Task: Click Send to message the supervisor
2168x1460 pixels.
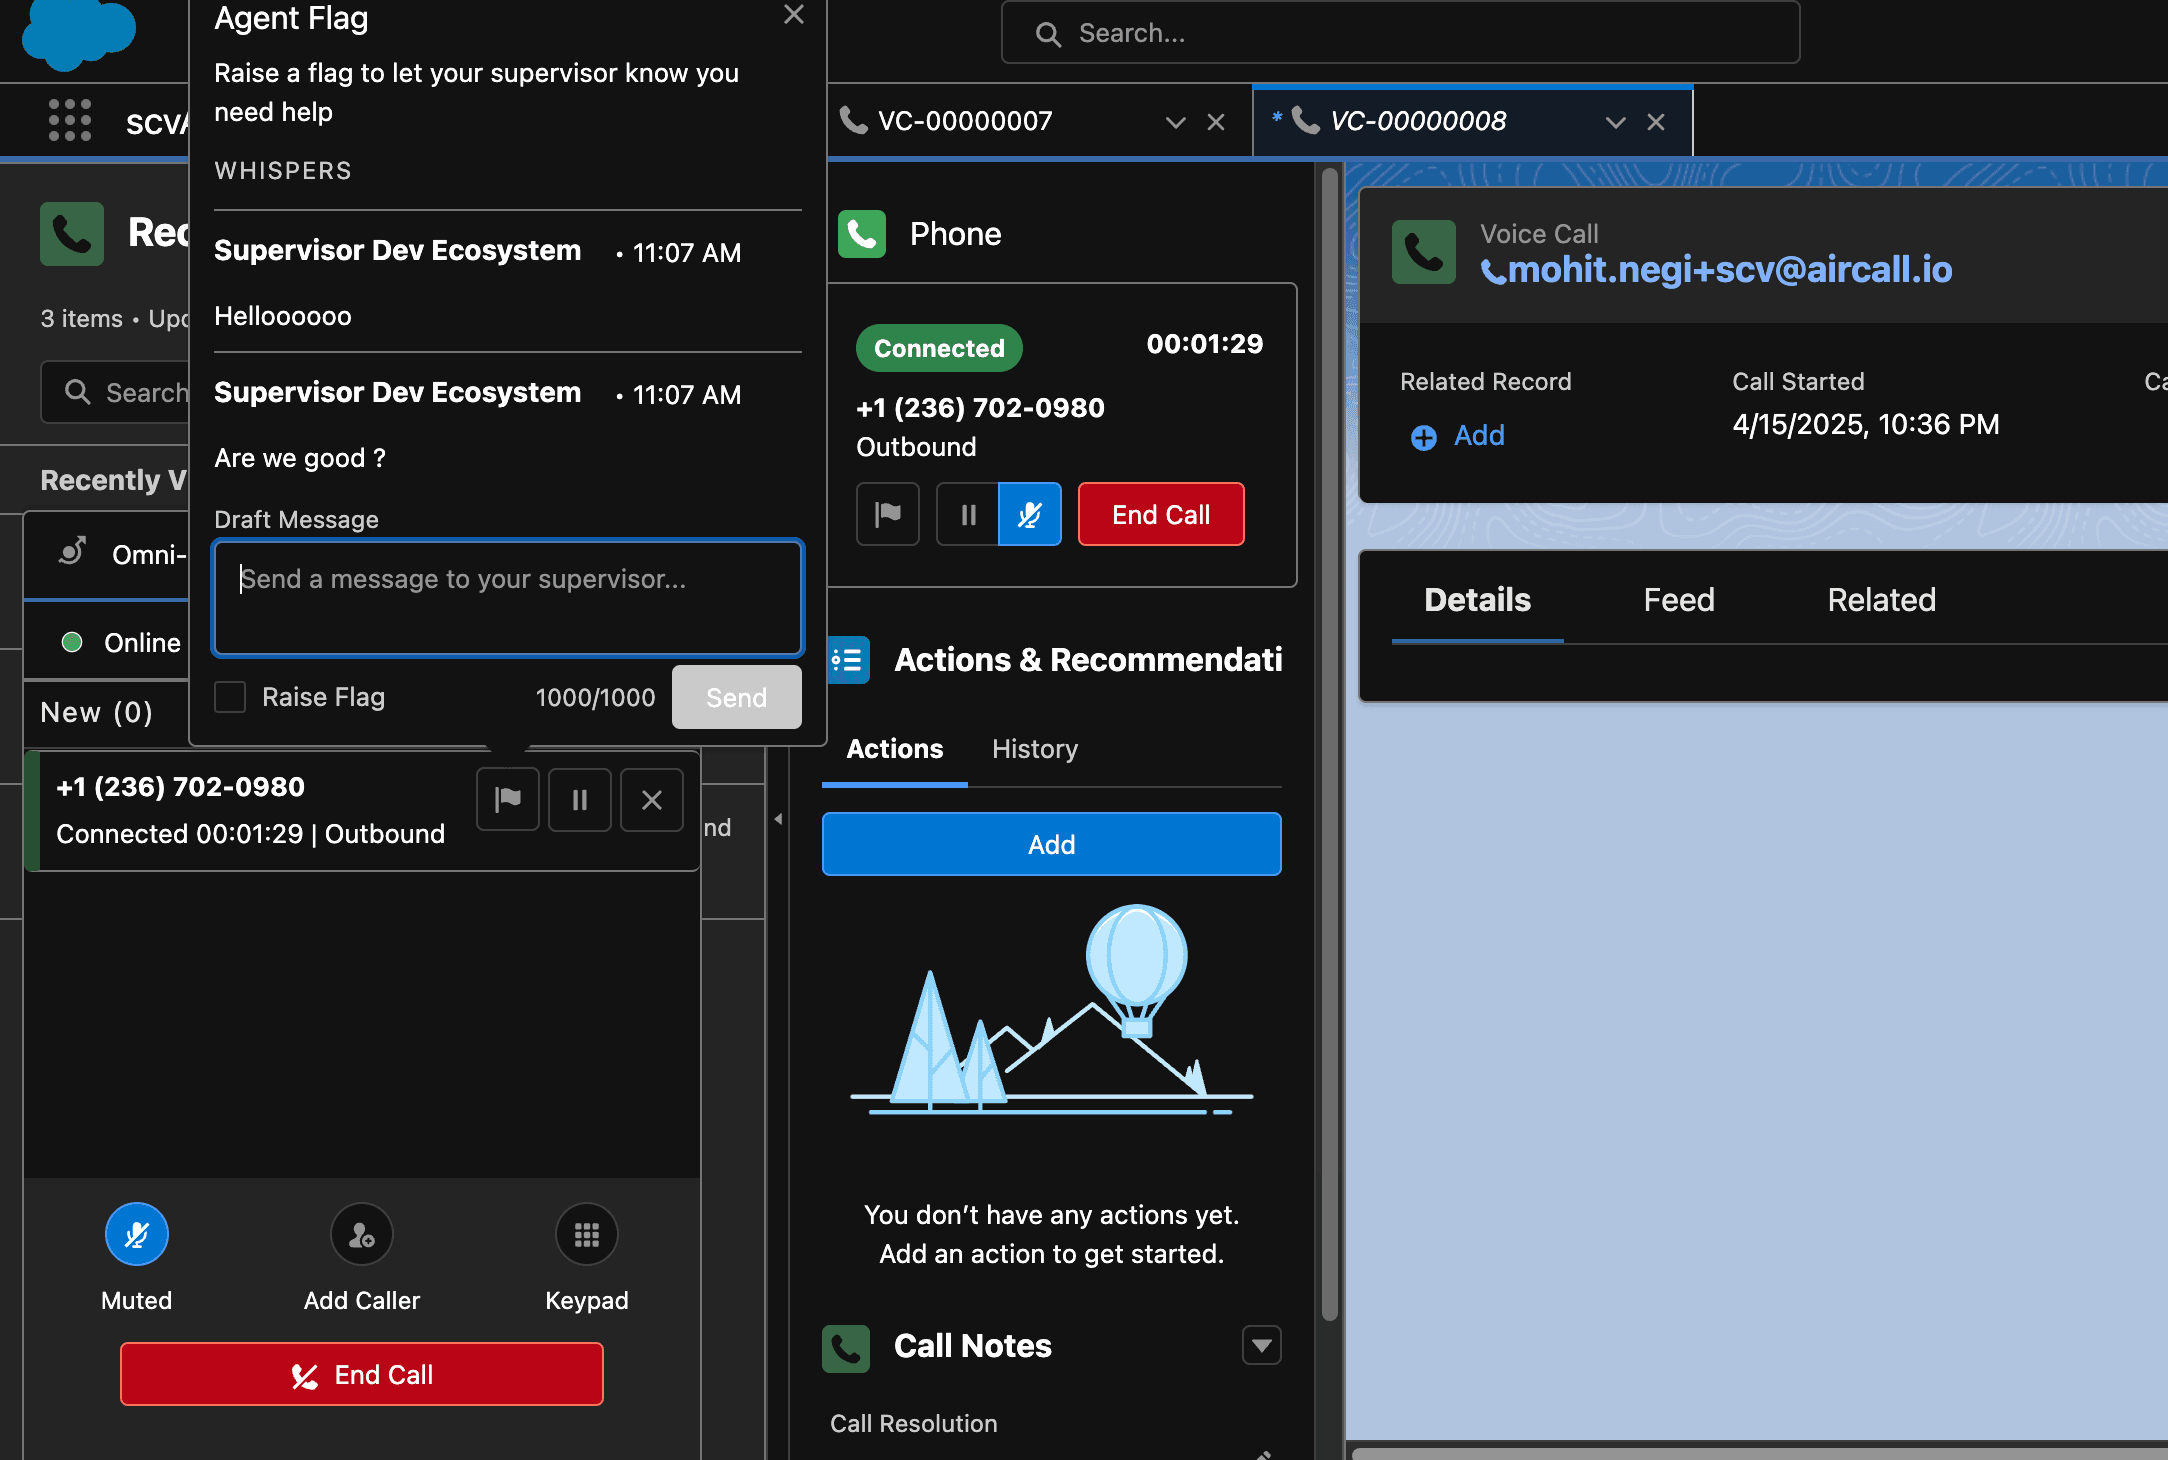Action: coord(735,697)
